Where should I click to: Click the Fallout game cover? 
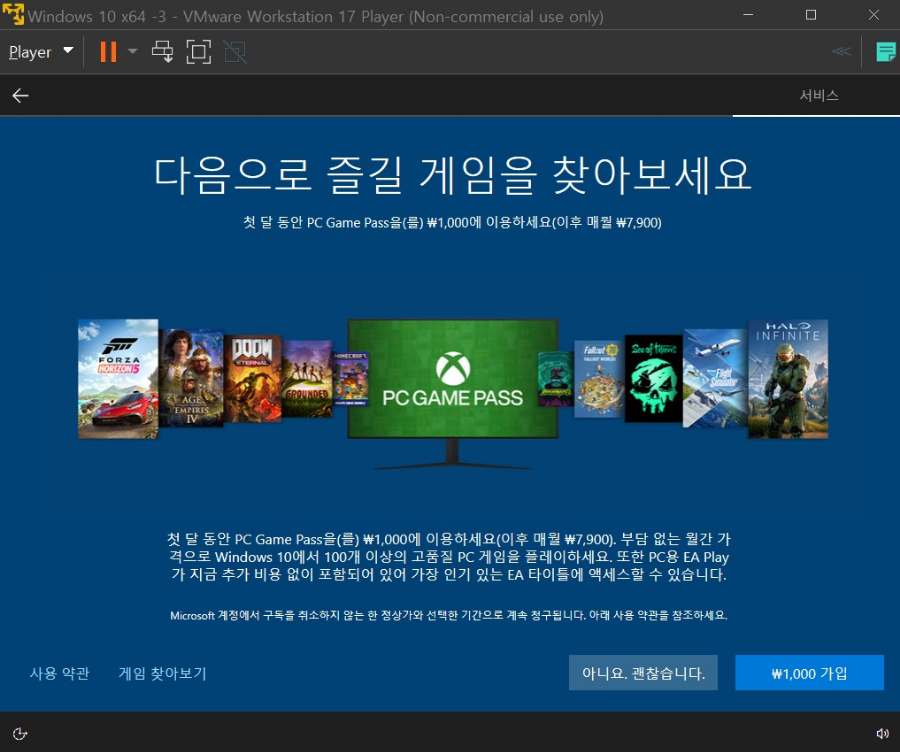point(599,379)
